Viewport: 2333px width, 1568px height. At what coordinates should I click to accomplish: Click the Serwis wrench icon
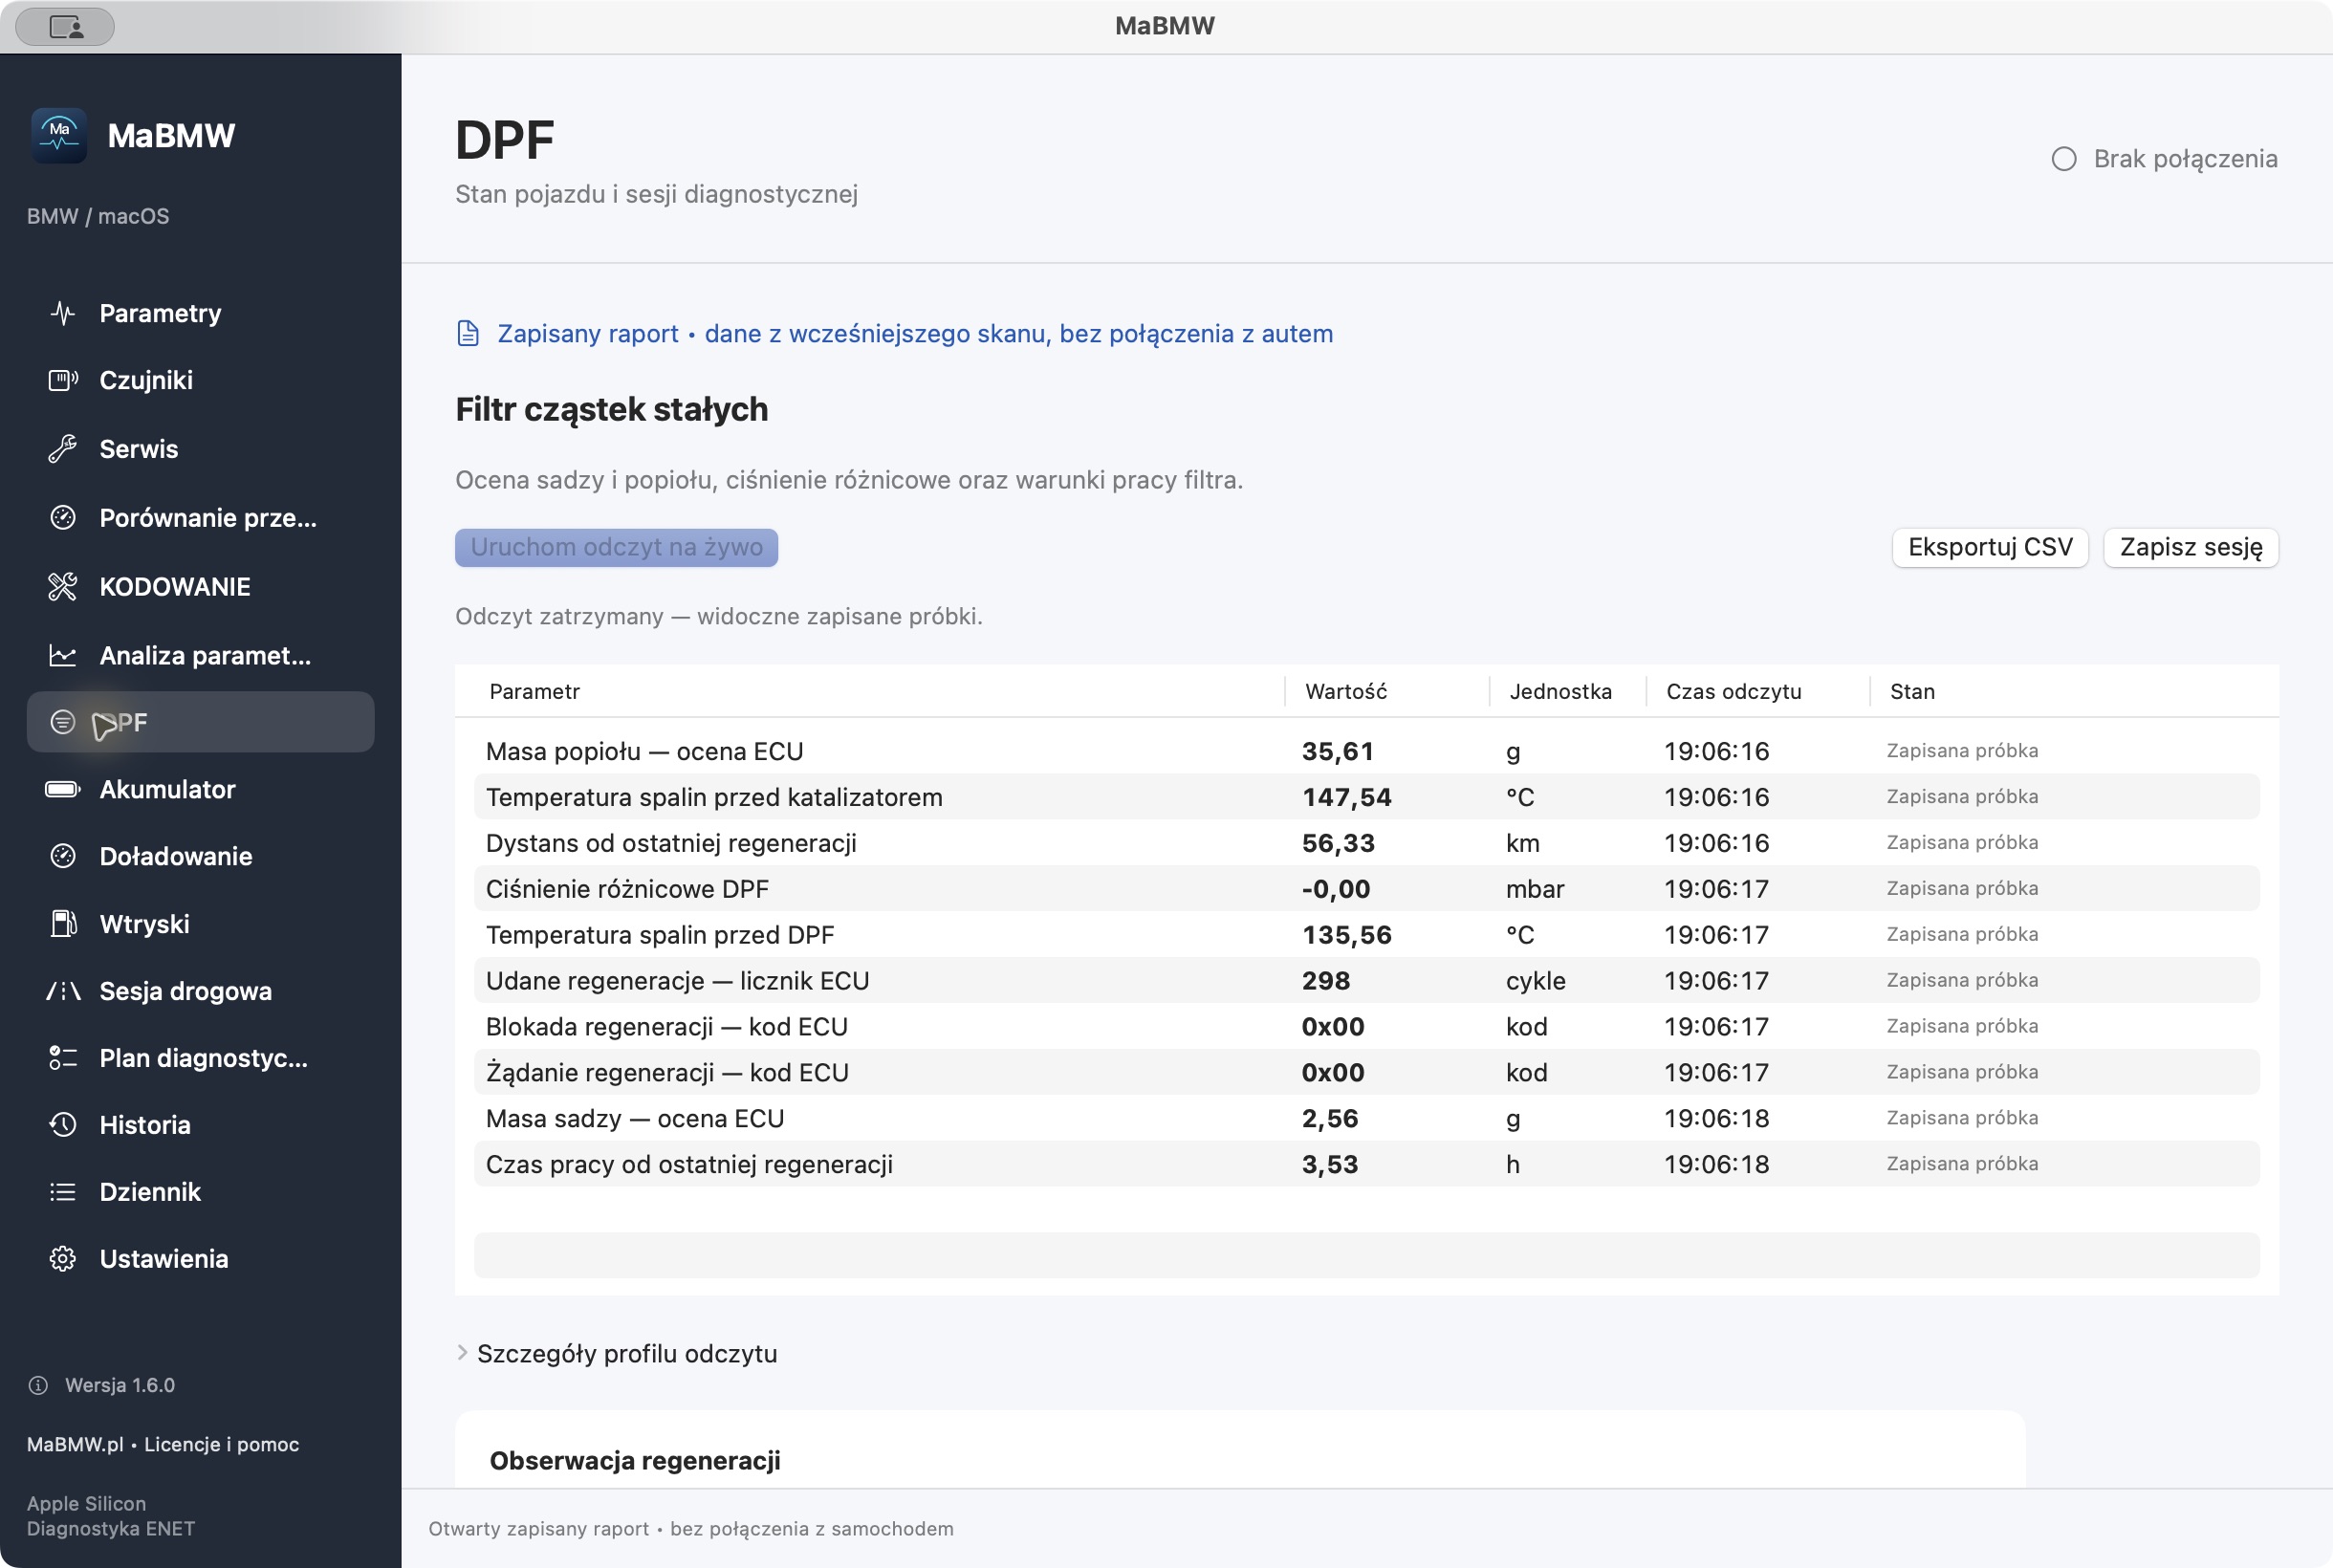[62, 449]
